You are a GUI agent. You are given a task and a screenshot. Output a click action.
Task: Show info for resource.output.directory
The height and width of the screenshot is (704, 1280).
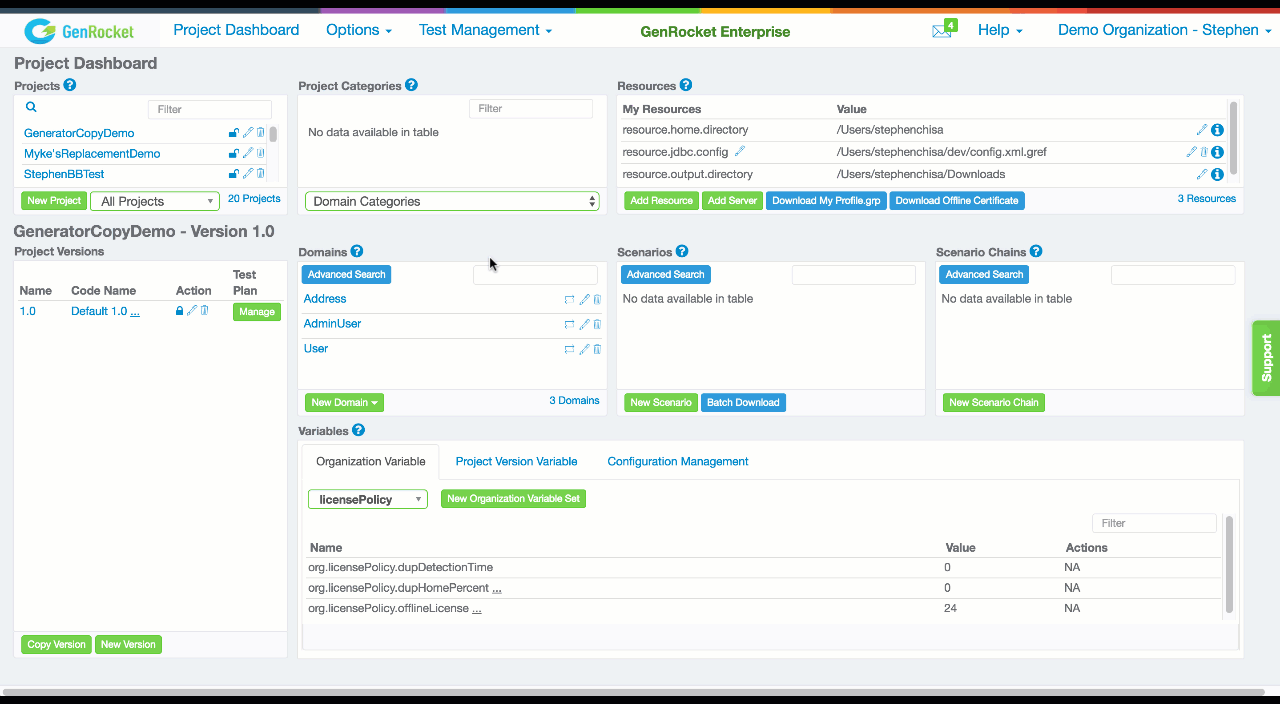(x=1217, y=174)
